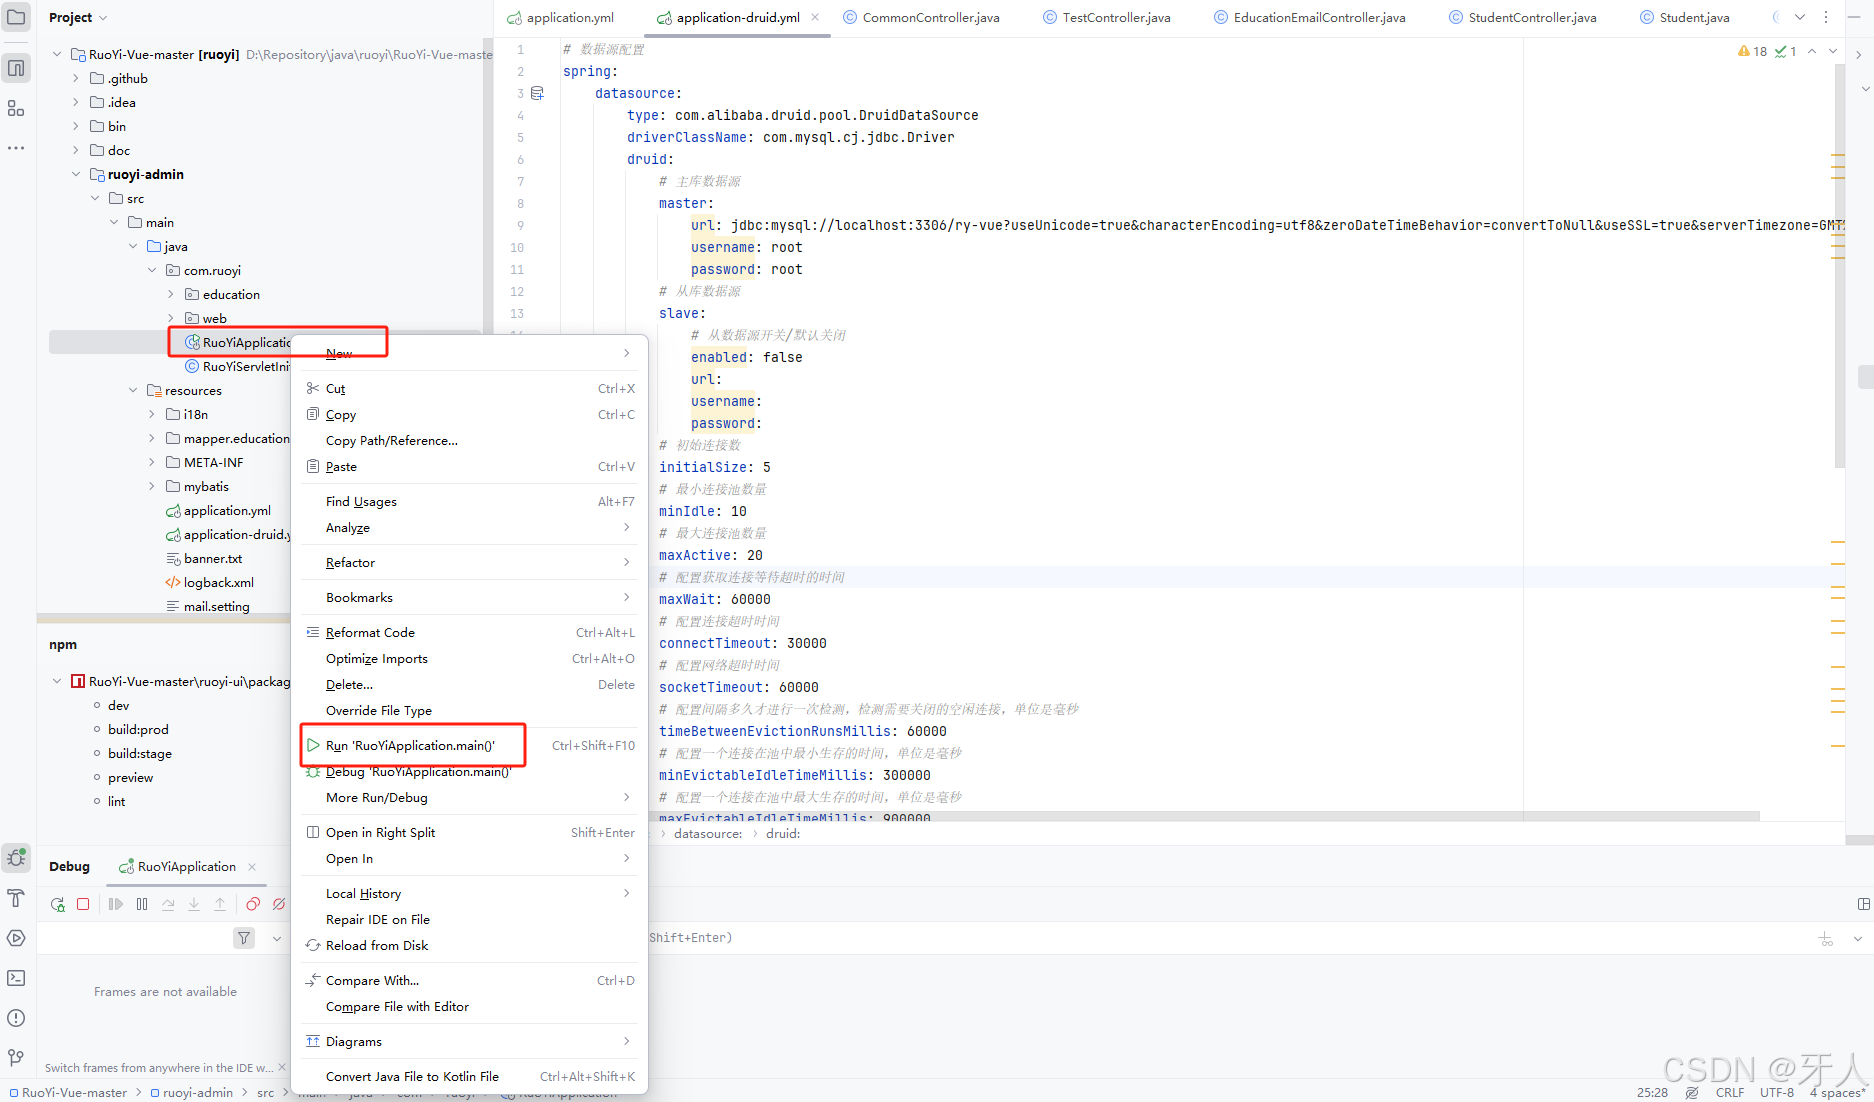Expand the .github folder
This screenshot has height=1102, width=1874.
tap(75, 78)
